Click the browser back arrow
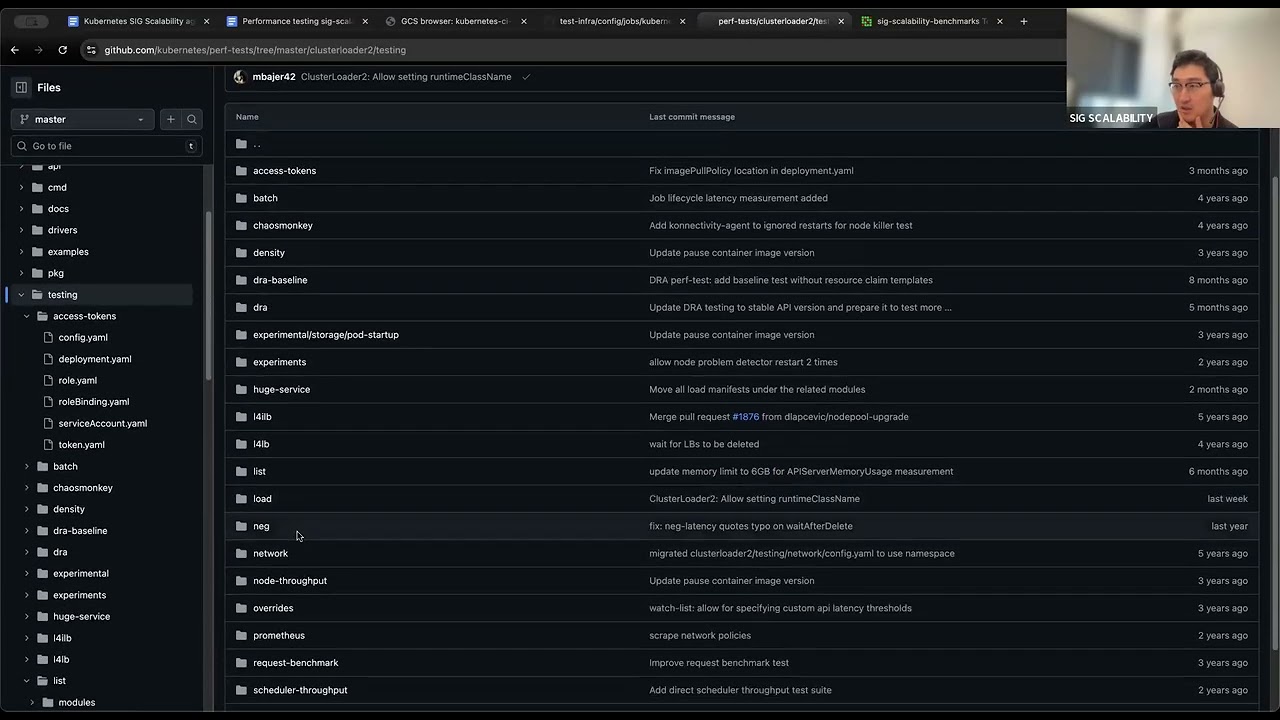 point(14,50)
